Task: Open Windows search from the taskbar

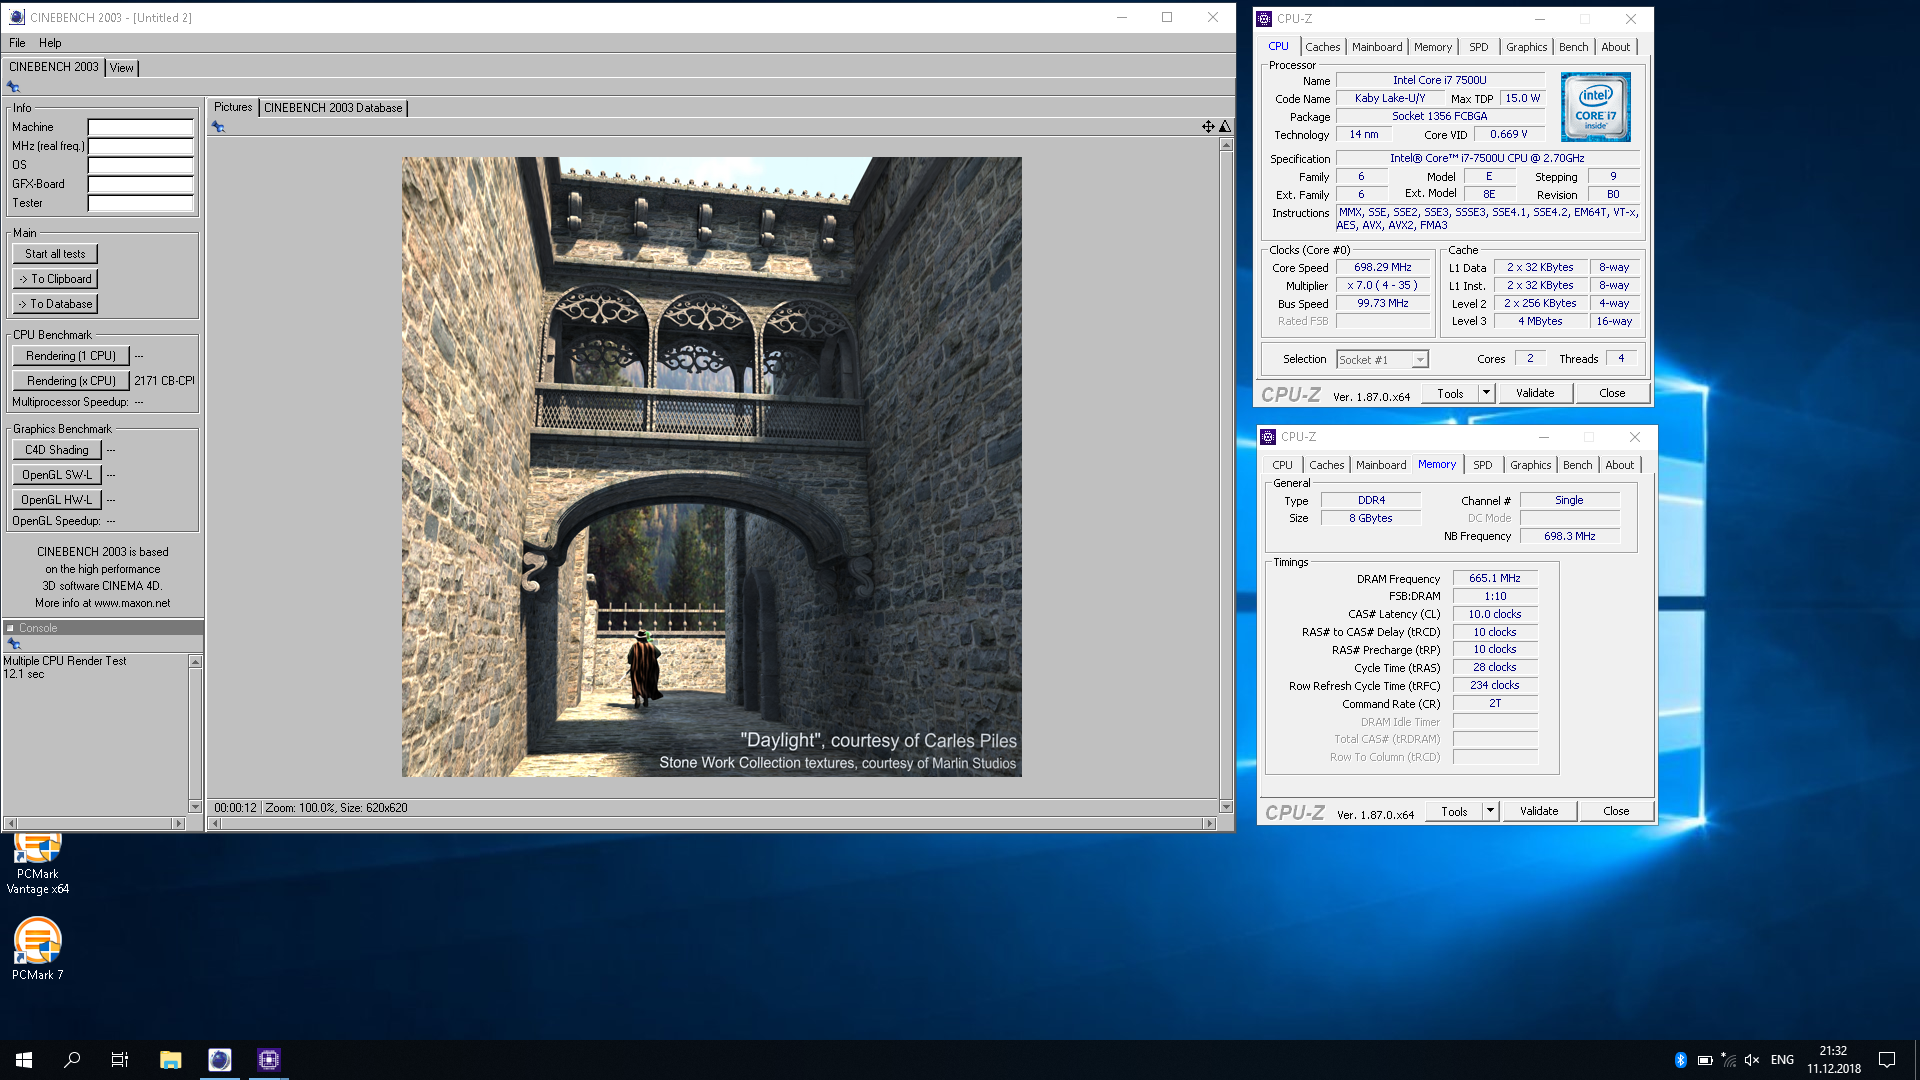Action: pyautogui.click(x=72, y=1060)
